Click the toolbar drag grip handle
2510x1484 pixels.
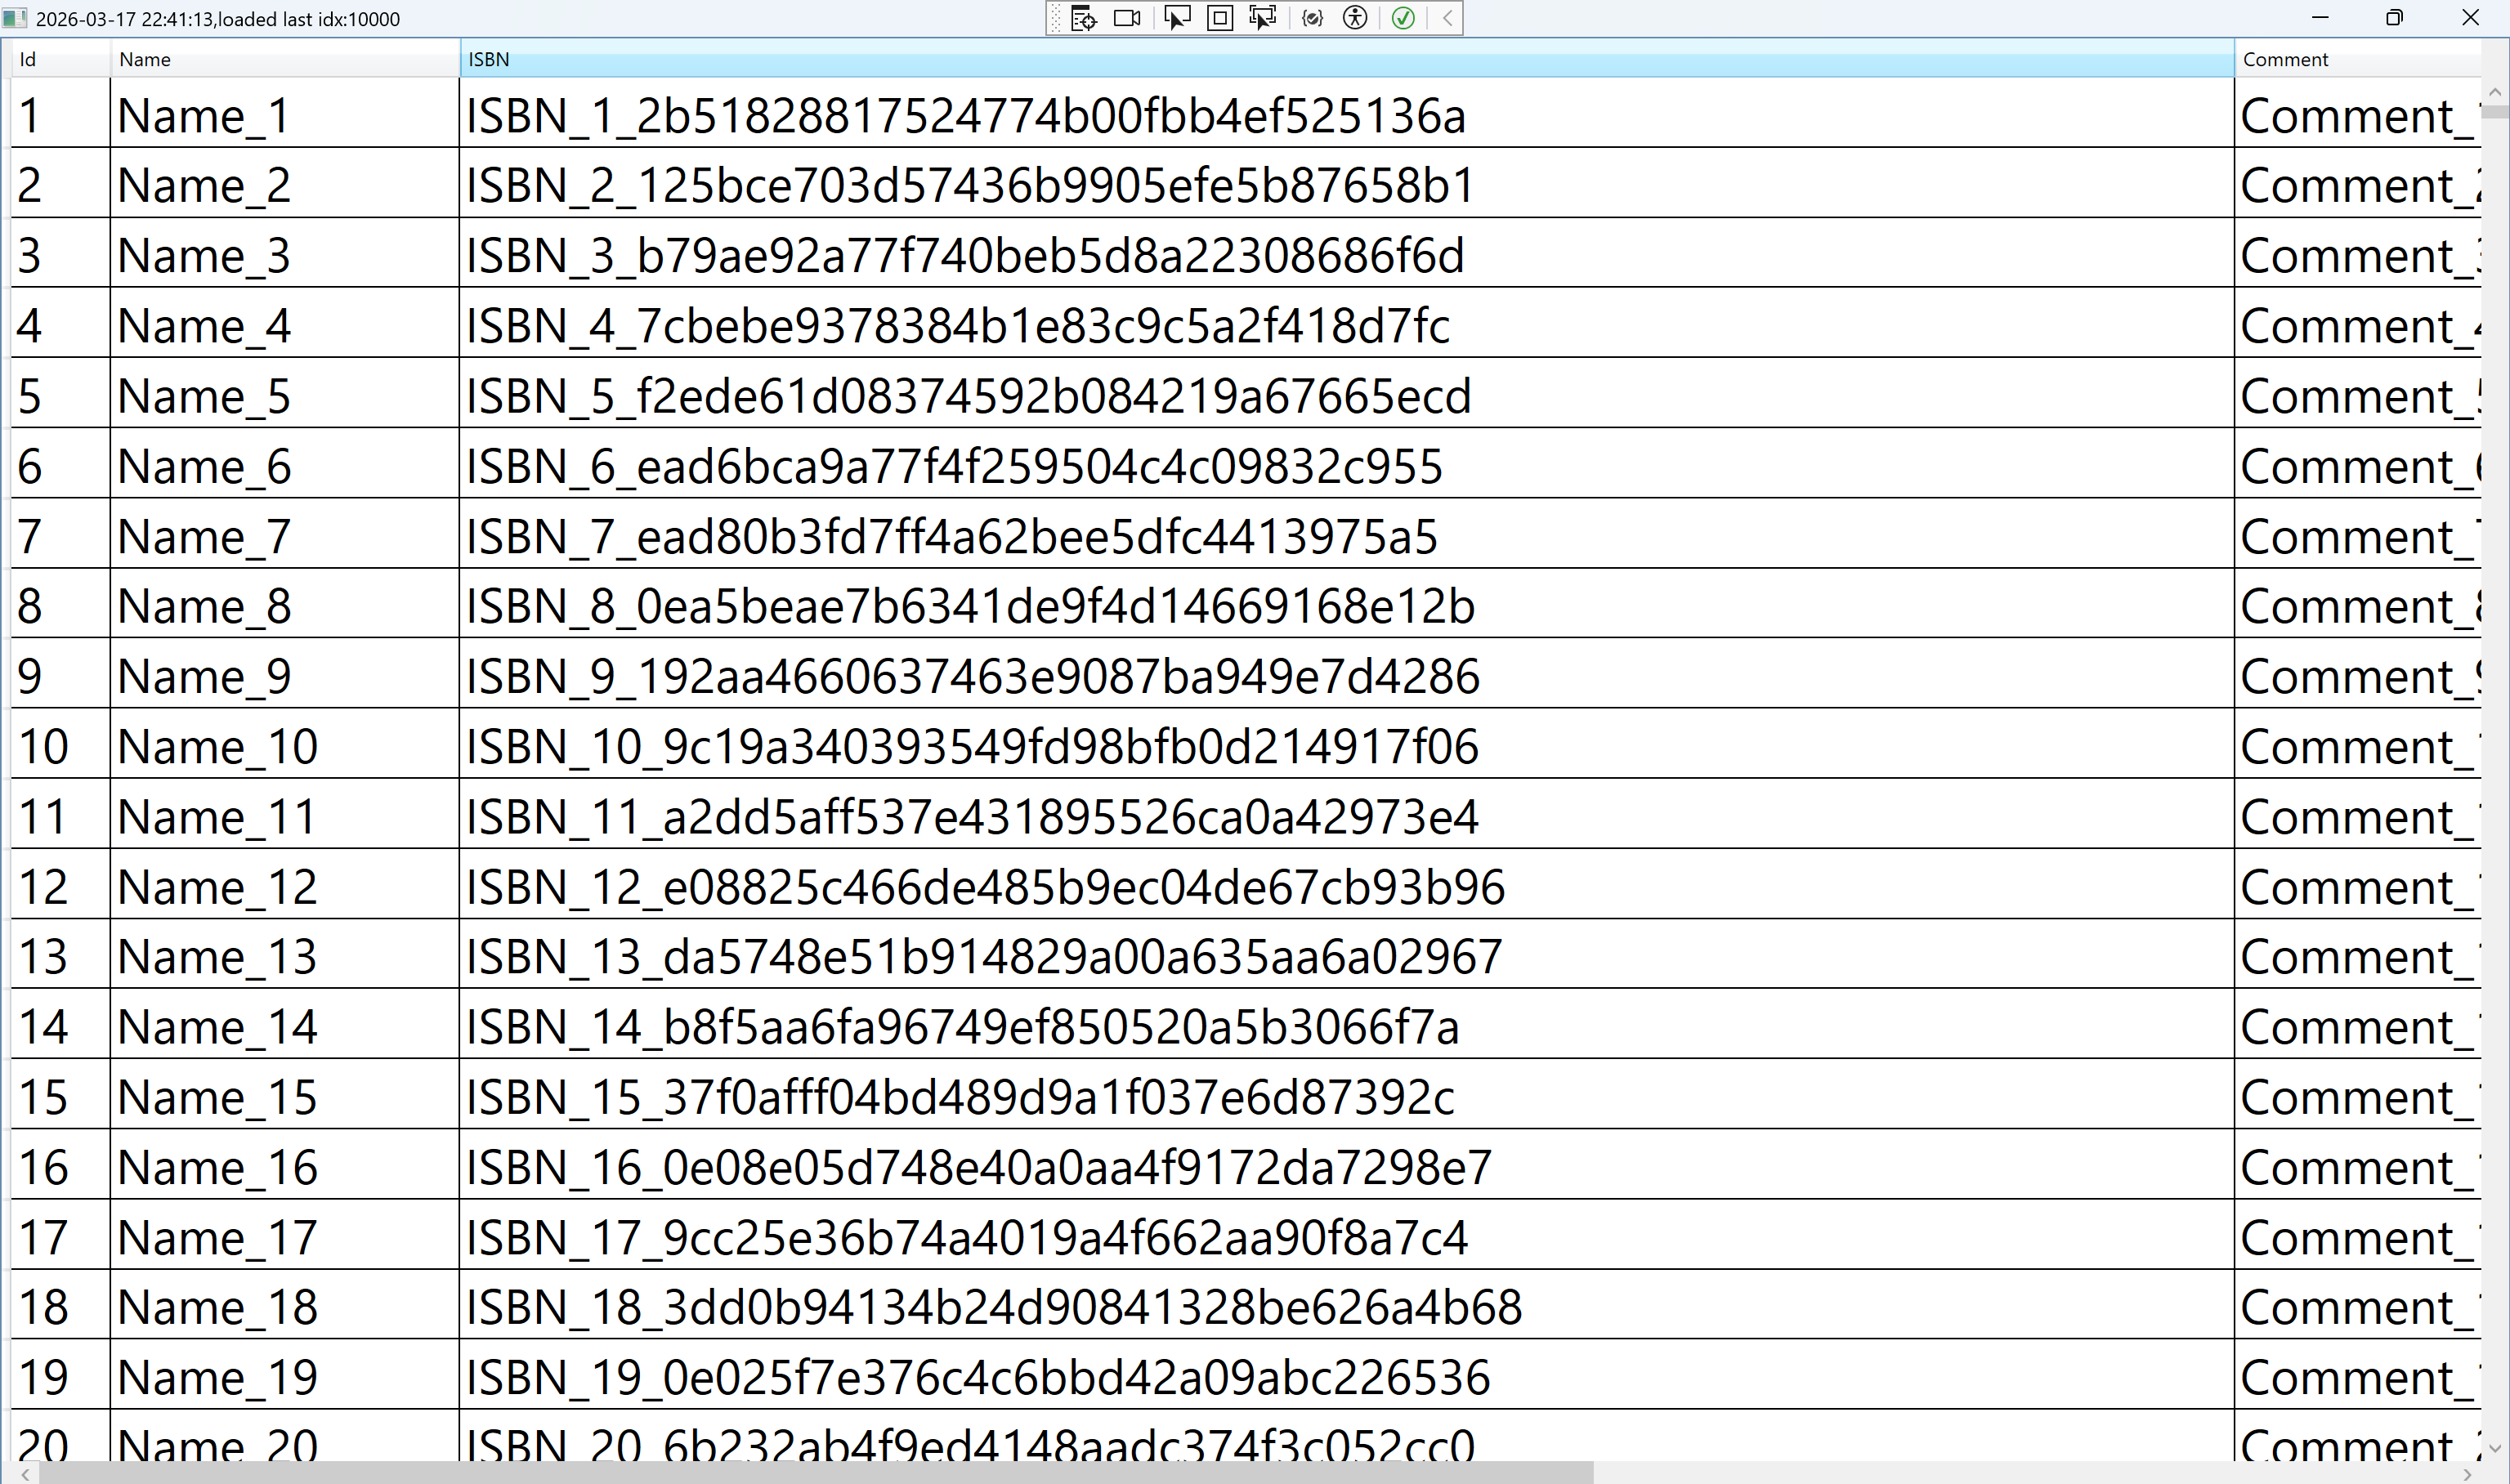[1056, 18]
